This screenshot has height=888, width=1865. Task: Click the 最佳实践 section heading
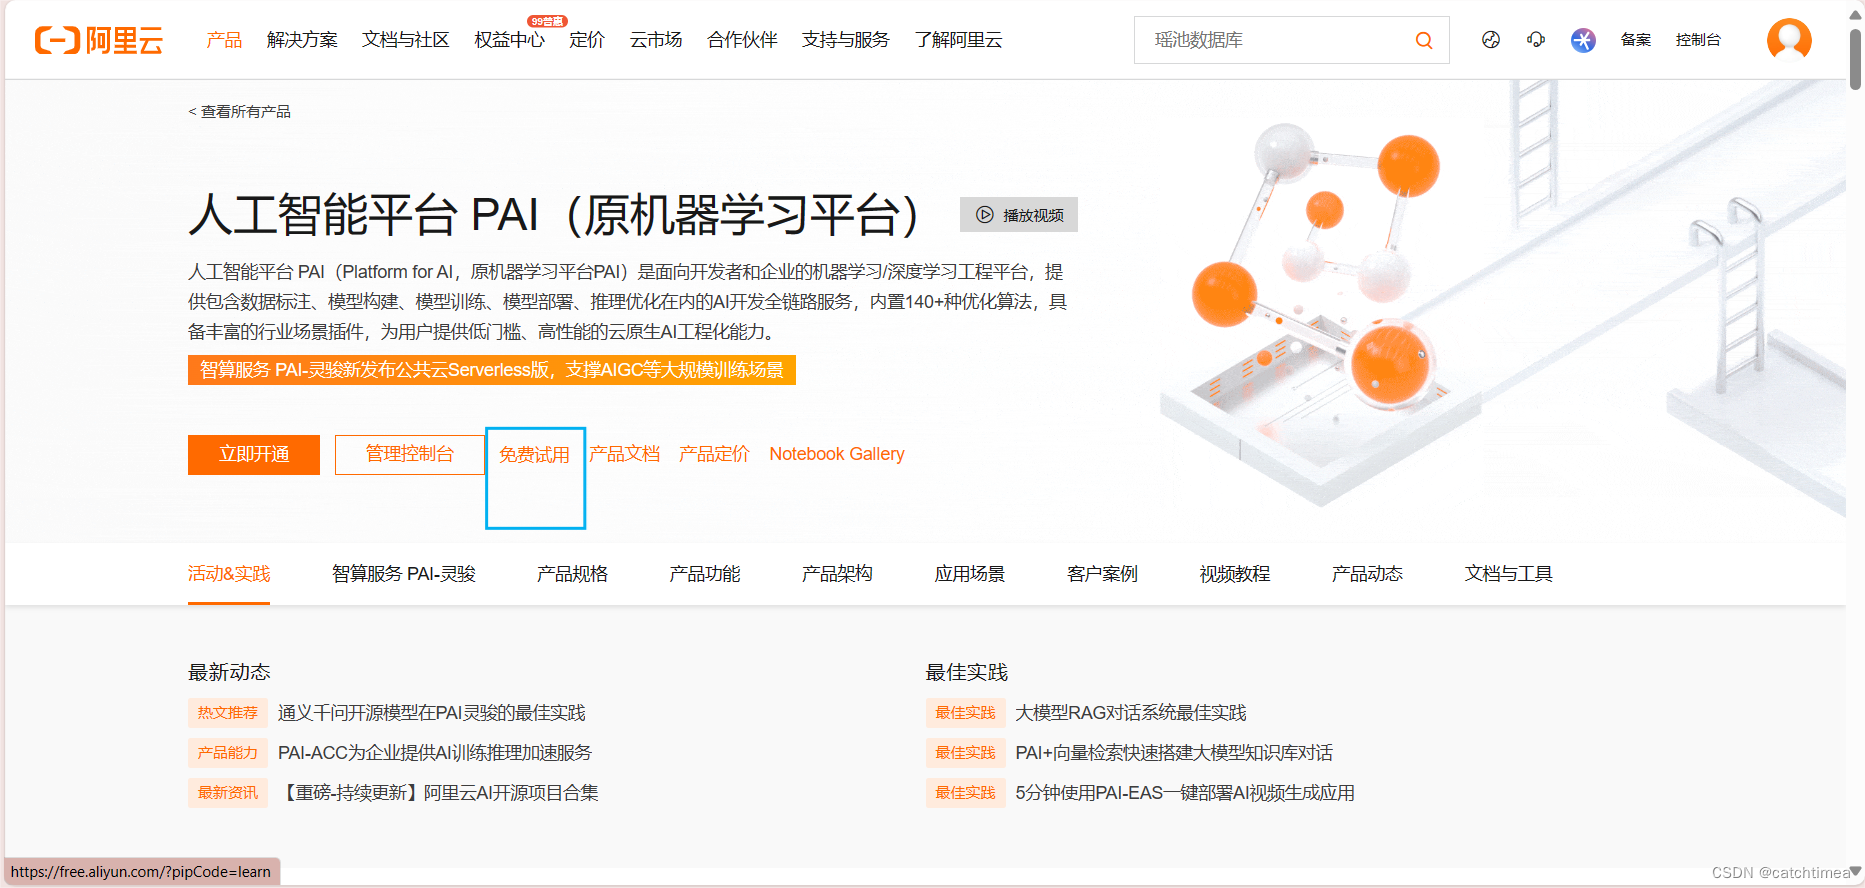(x=967, y=672)
